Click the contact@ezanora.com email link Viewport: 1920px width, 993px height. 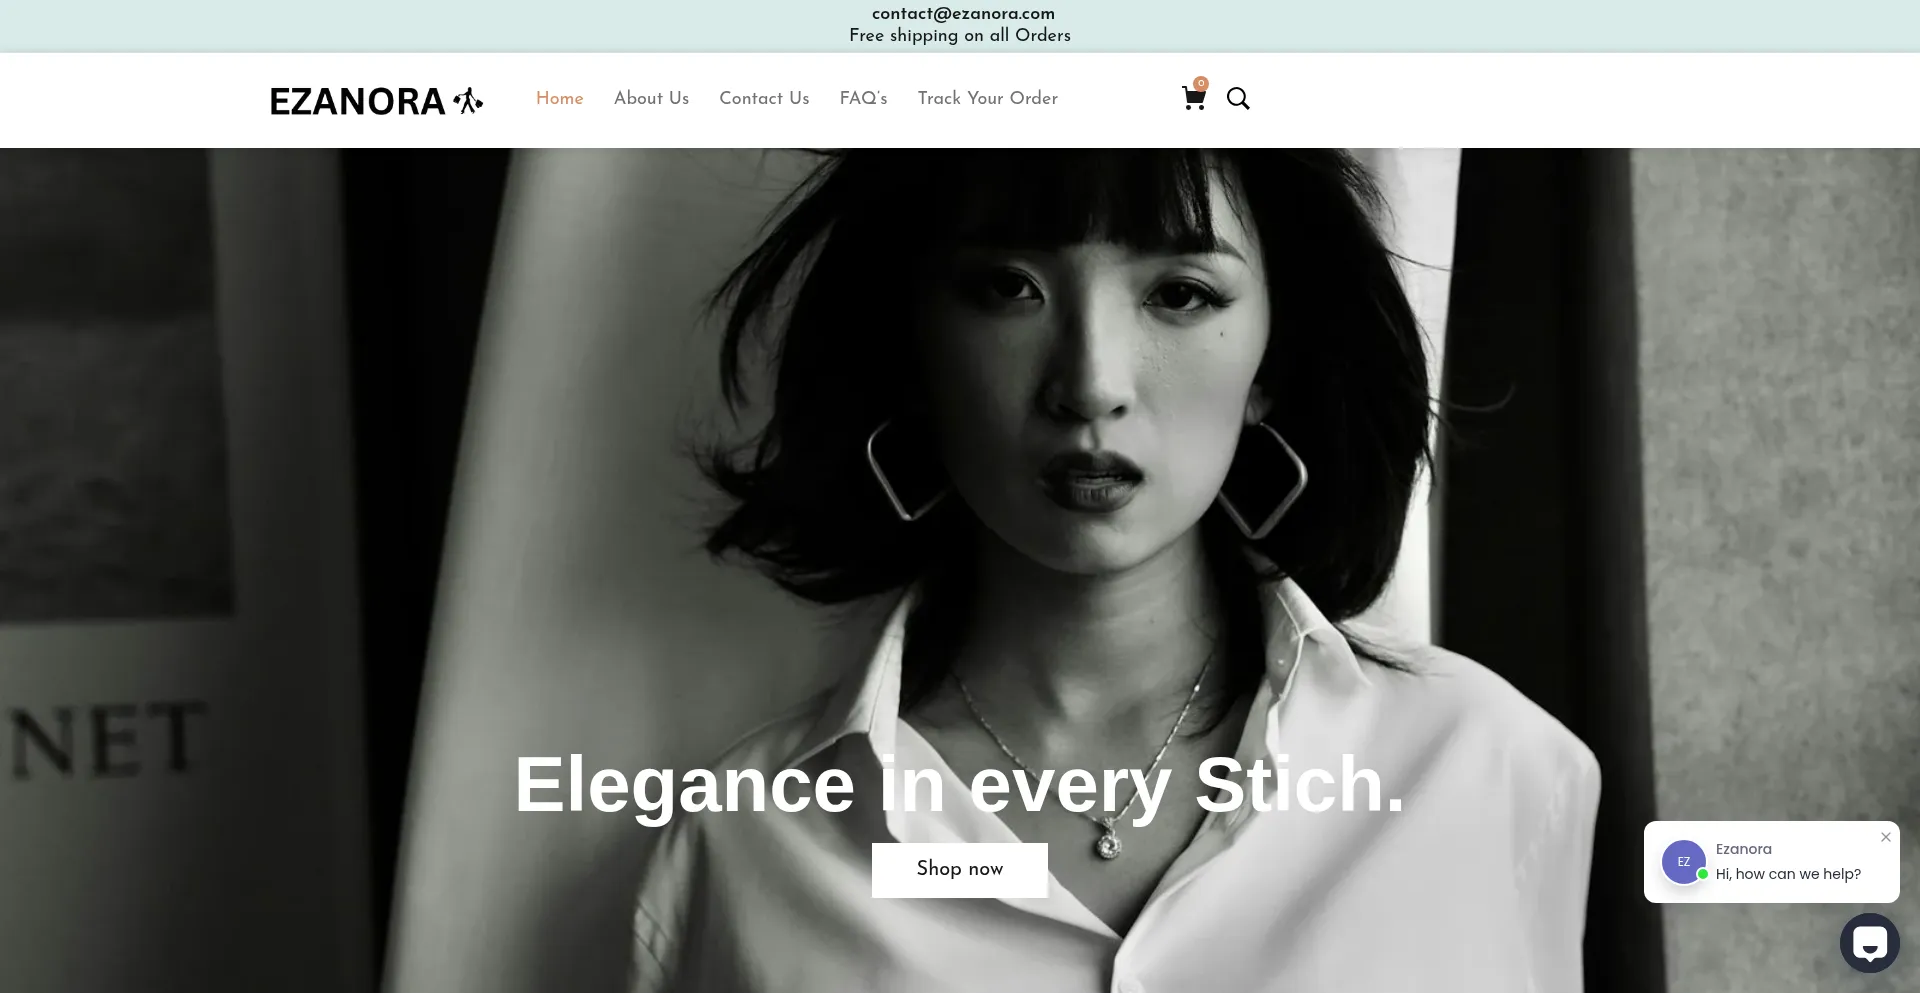962,14
